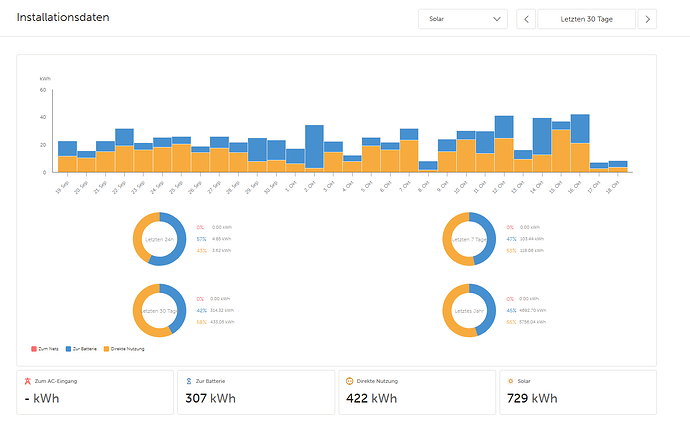Click the Installationsdaten page heading

[63, 17]
